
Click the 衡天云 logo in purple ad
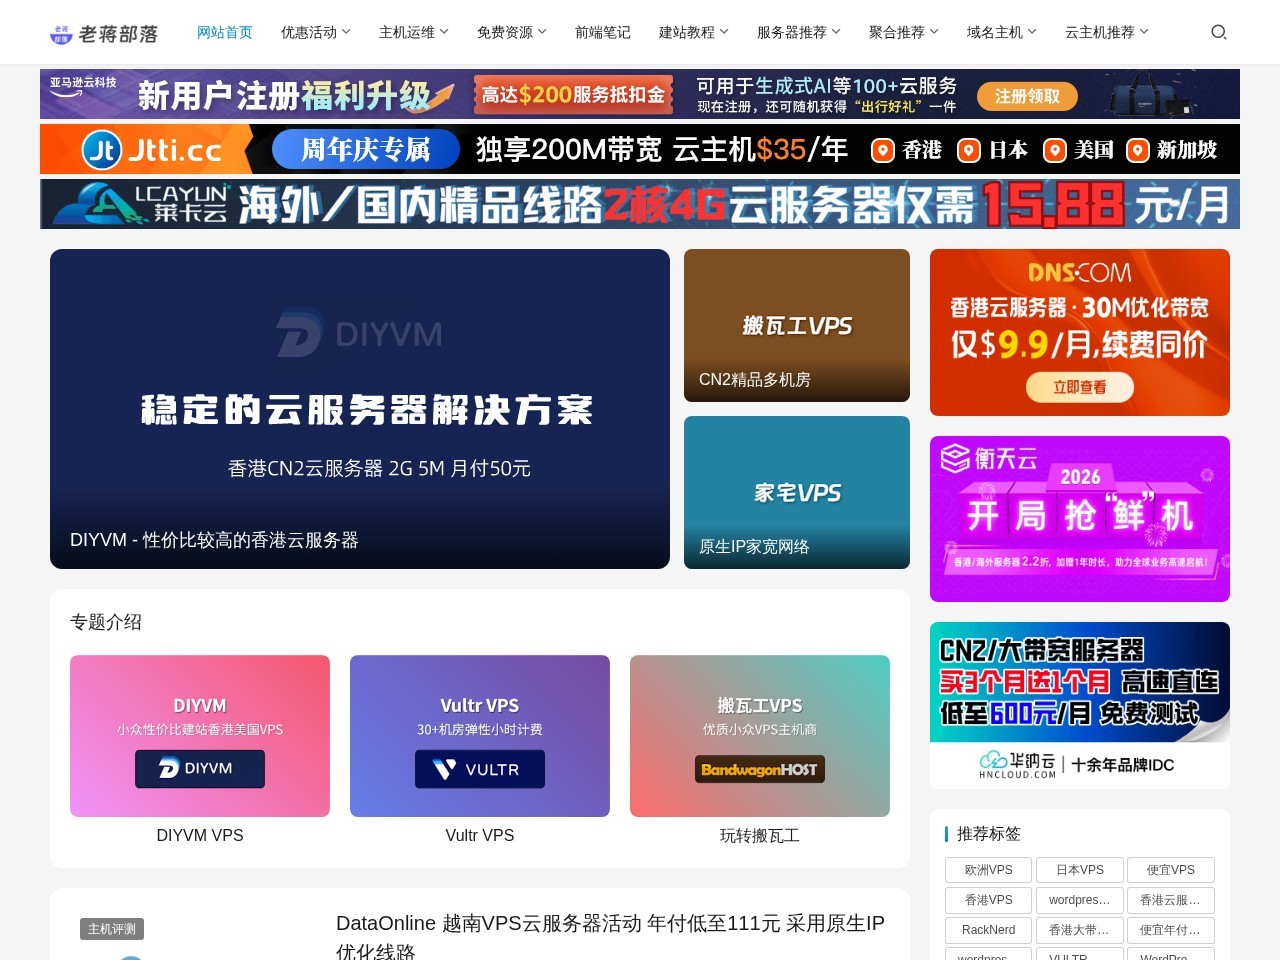(989, 459)
